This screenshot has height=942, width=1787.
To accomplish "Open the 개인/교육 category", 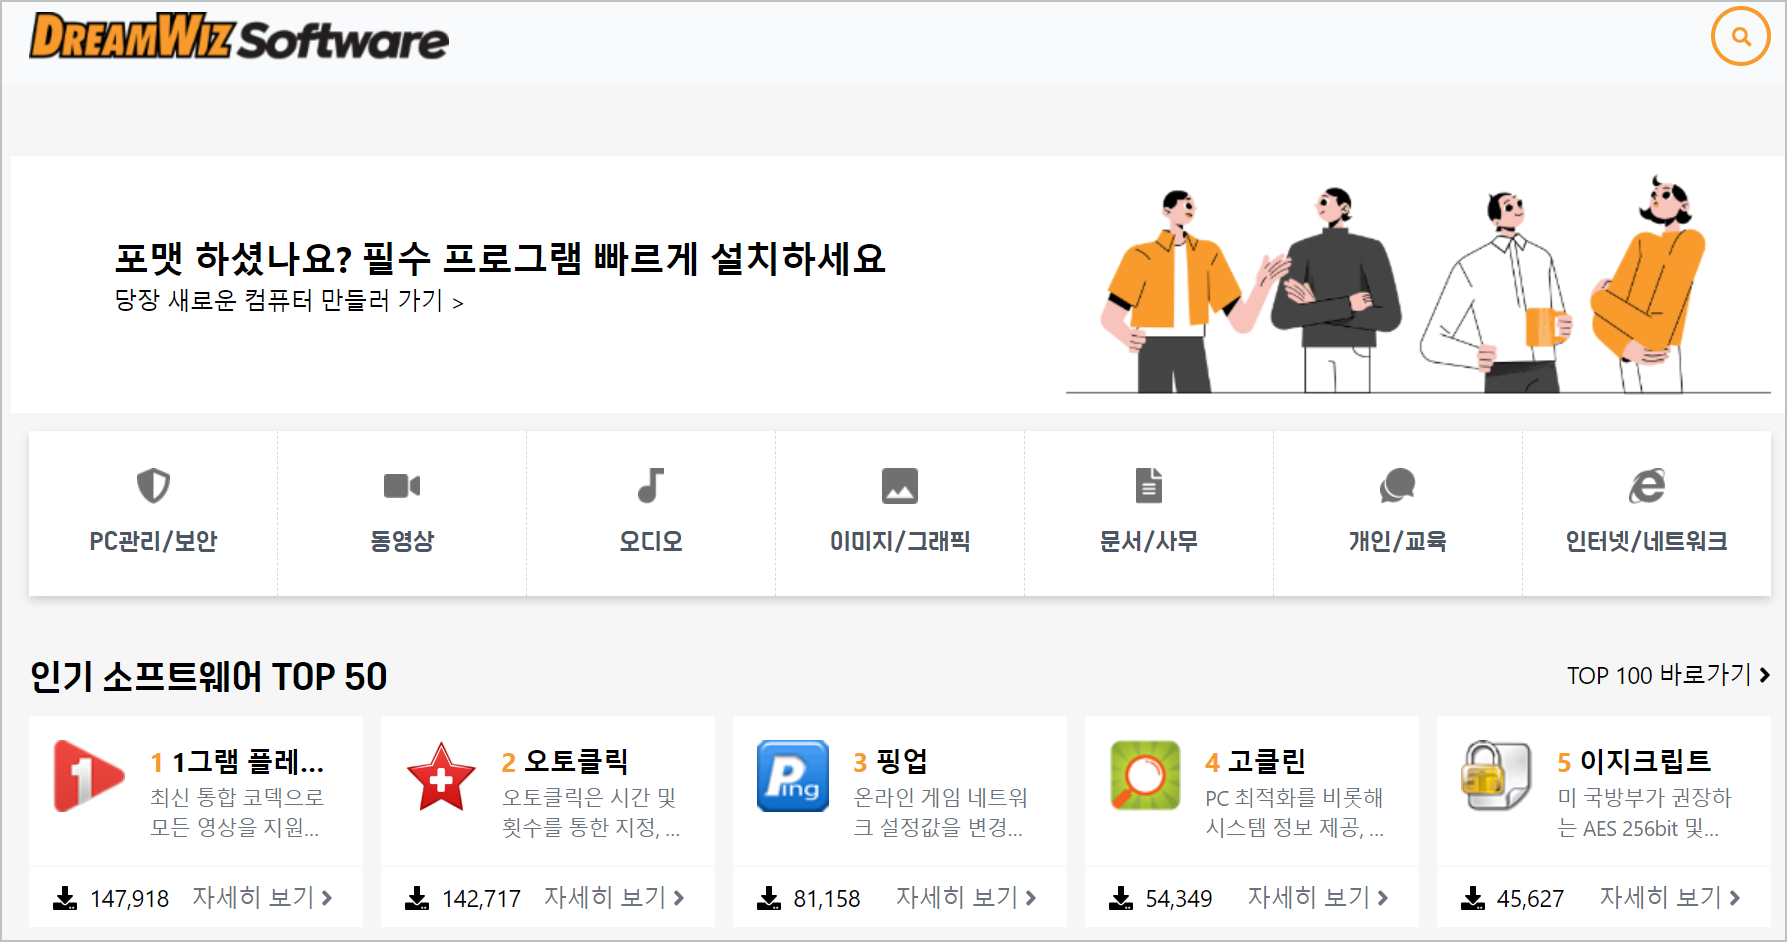I will click(1398, 514).
